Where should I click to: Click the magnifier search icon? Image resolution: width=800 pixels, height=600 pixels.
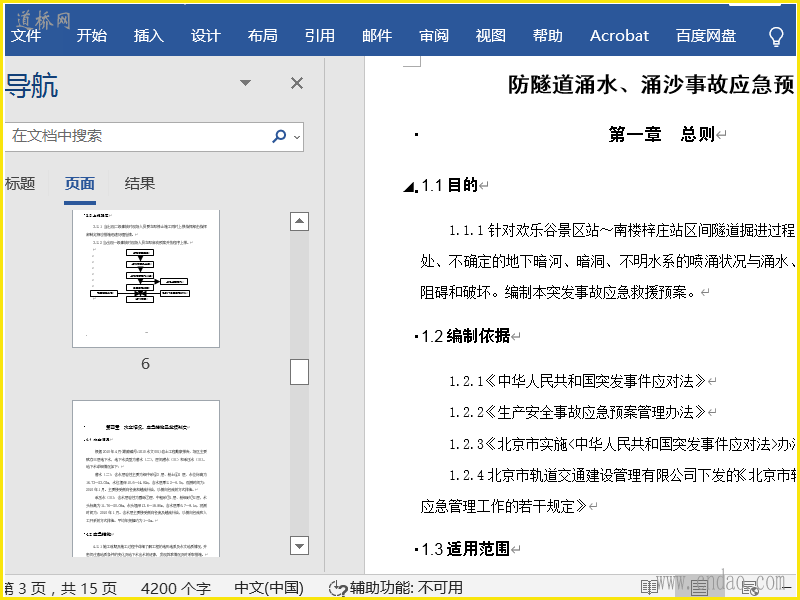279,136
